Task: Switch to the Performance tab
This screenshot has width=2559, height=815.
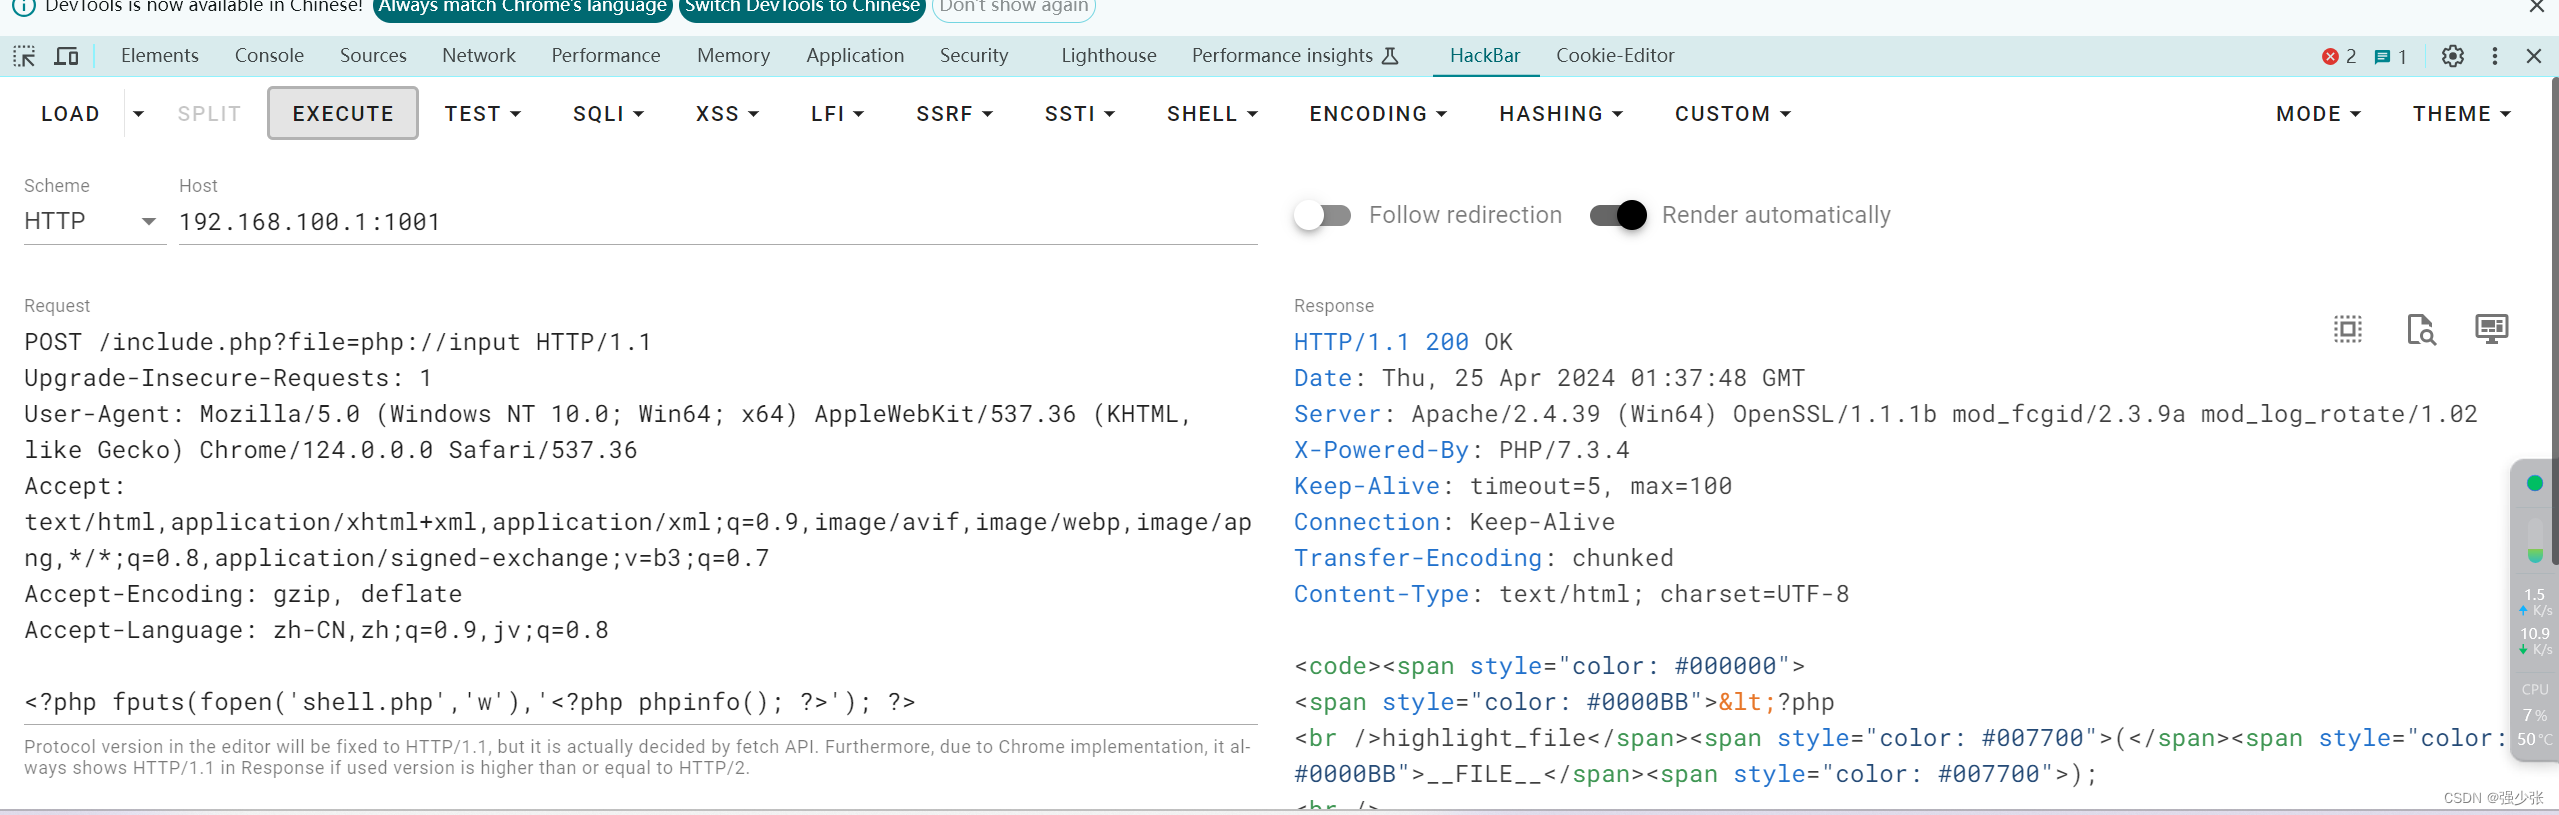Action: [606, 56]
